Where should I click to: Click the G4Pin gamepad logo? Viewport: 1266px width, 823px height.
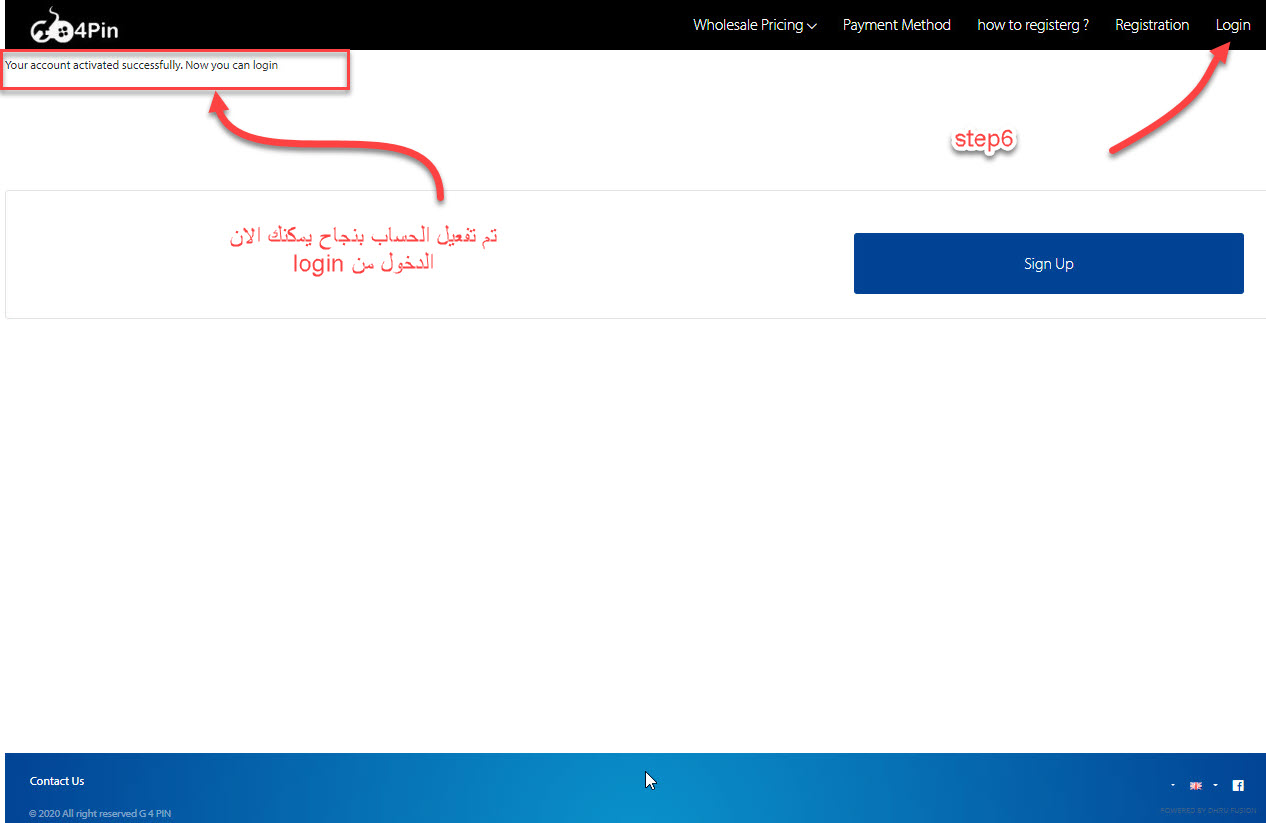pyautogui.click(x=73, y=26)
